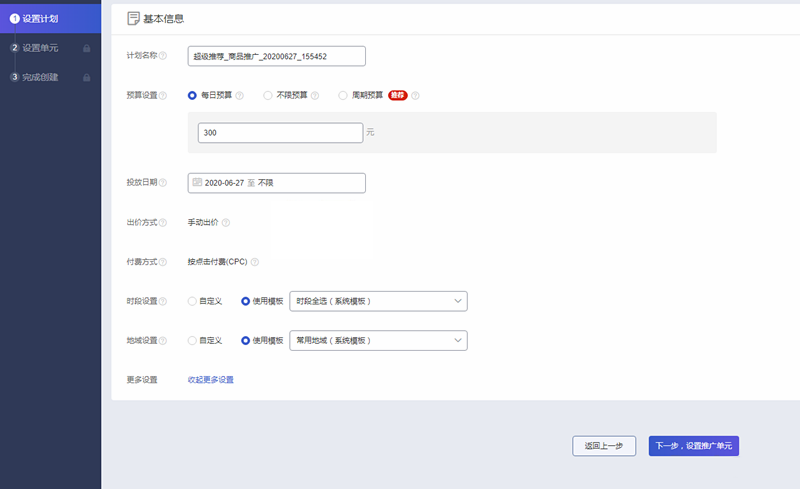Click help icon beside 预算设置 label

(163, 95)
